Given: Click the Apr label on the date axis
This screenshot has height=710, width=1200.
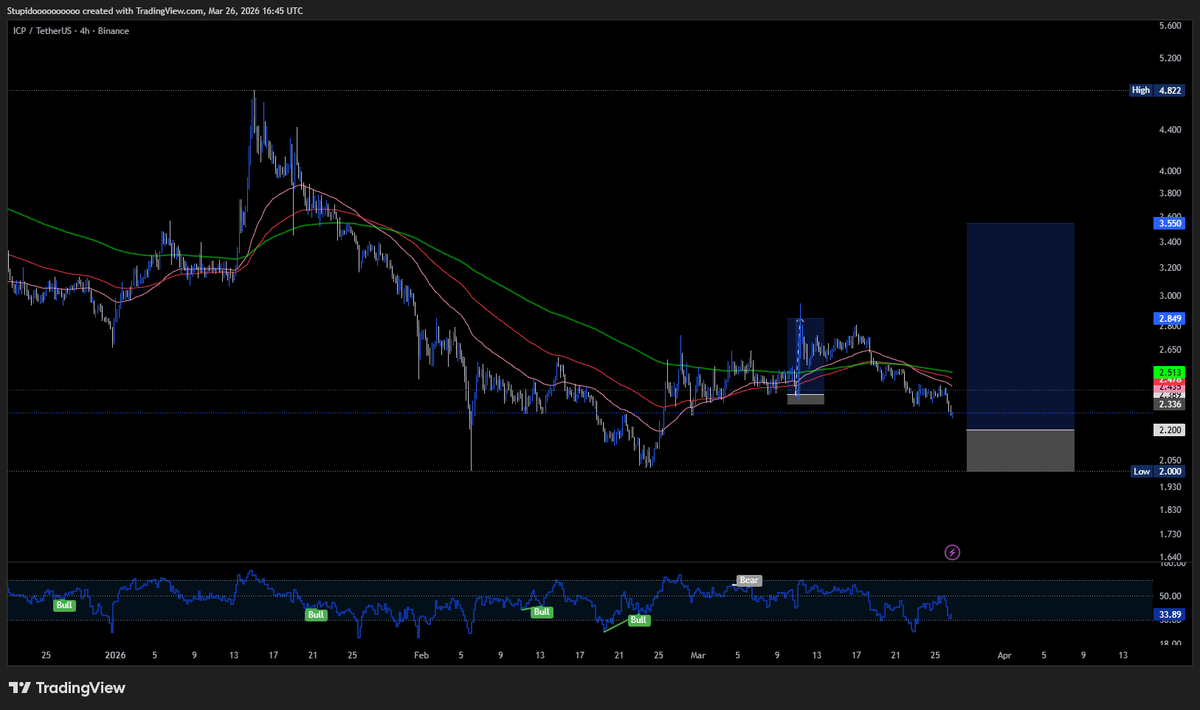Looking at the screenshot, I should (x=1004, y=655).
